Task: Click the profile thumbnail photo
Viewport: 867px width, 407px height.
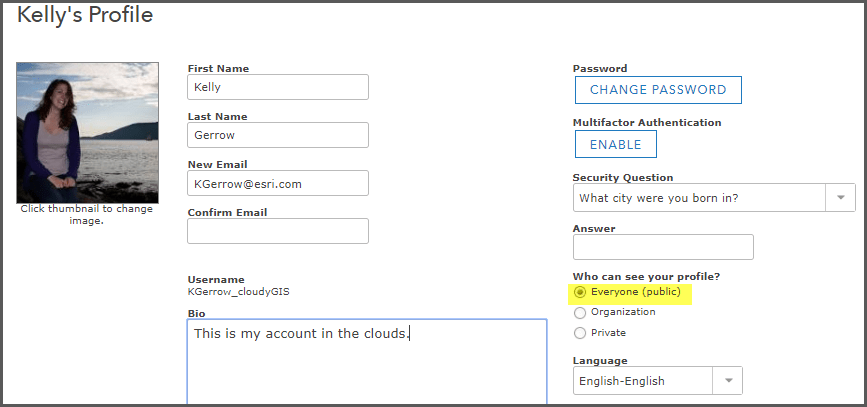Action: coord(87,132)
